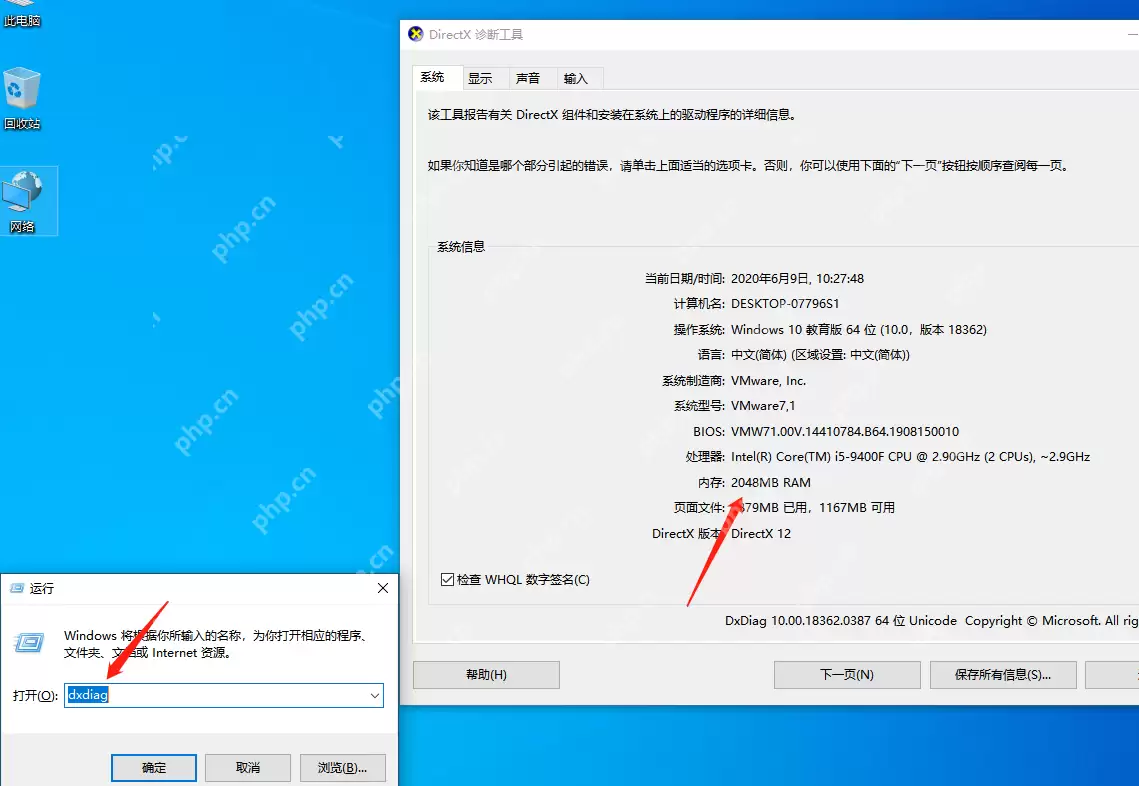Image resolution: width=1139 pixels, height=786 pixels.
Task: Click the 浏览(B)... browse button
Action: coord(343,768)
